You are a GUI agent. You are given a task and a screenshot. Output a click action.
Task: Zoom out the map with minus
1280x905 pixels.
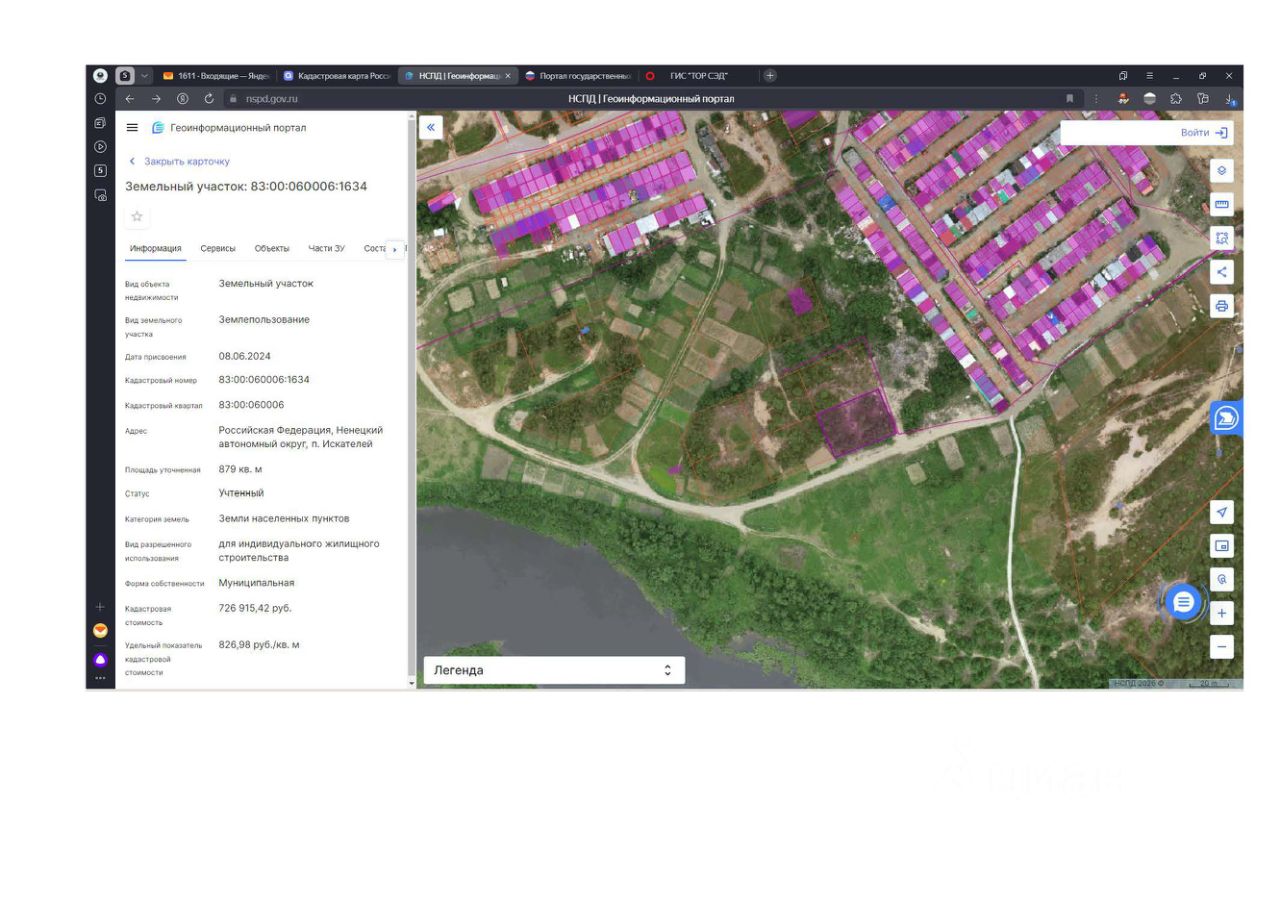point(1221,647)
